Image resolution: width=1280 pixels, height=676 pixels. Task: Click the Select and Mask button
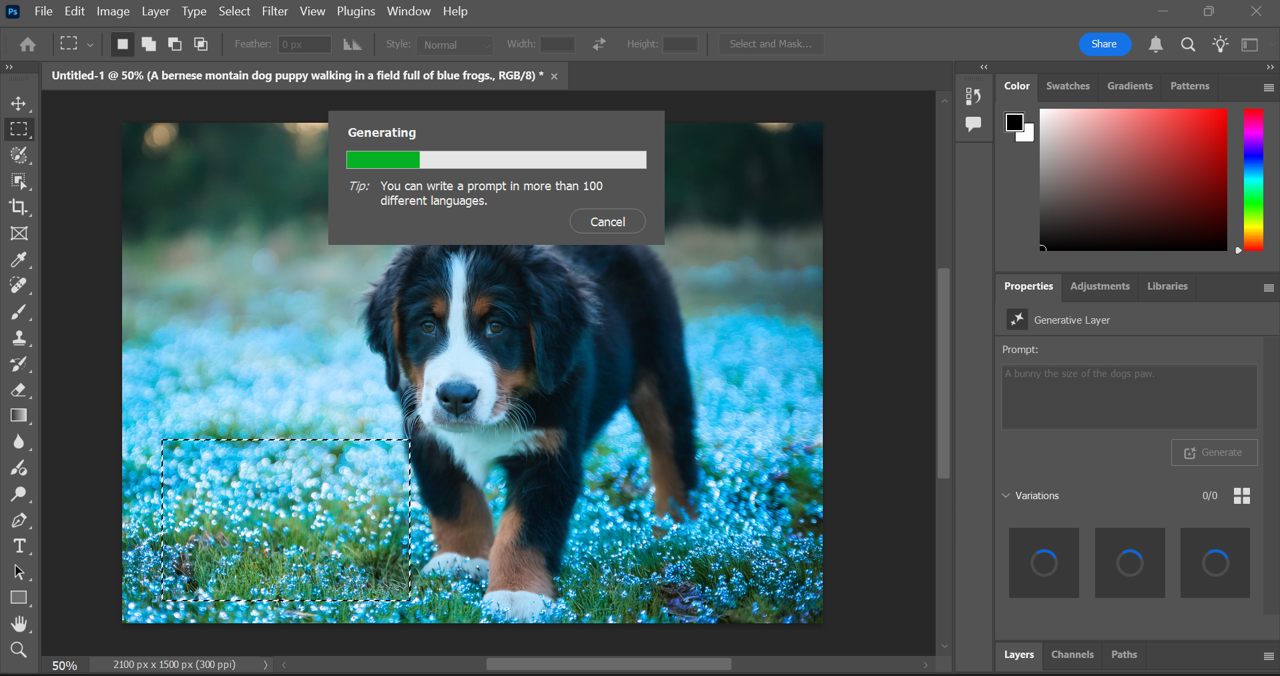tap(771, 44)
